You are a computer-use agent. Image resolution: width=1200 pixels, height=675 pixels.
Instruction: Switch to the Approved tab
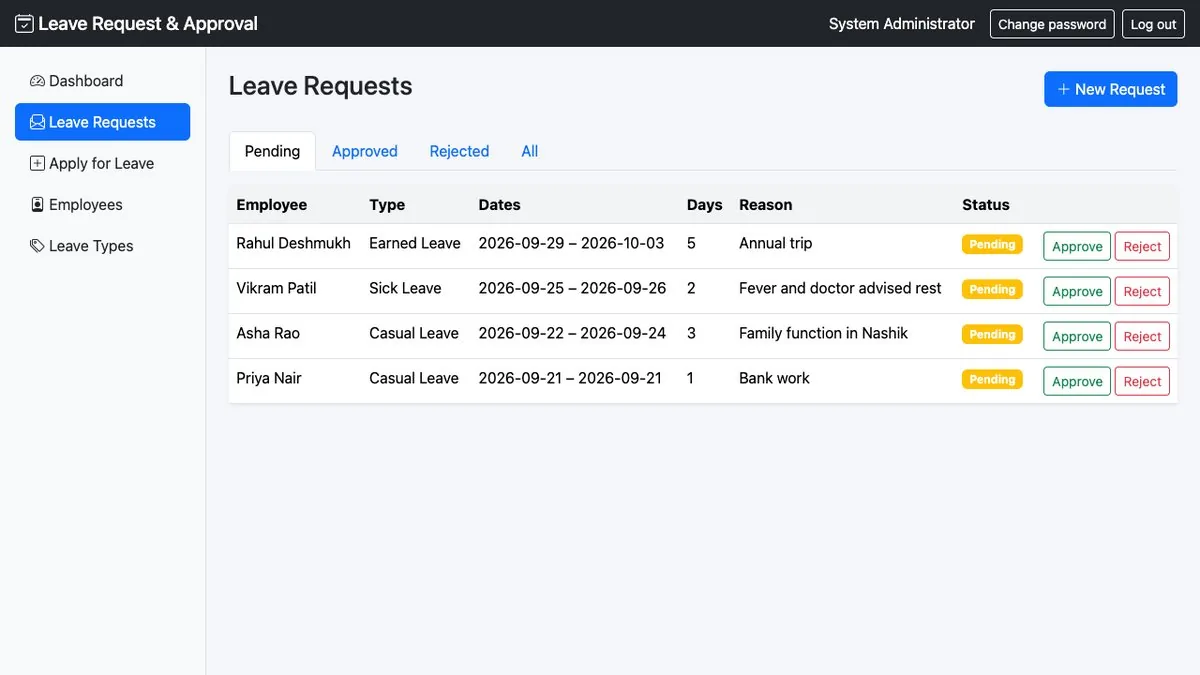pyautogui.click(x=365, y=151)
